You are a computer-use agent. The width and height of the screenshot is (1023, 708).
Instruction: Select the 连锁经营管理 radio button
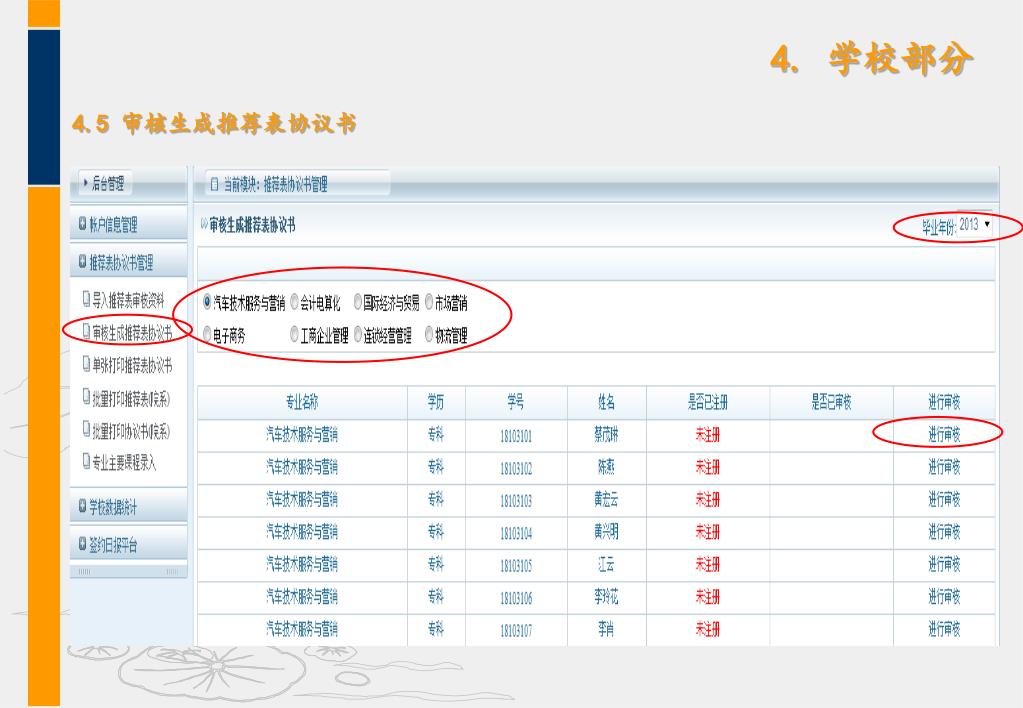(358, 335)
